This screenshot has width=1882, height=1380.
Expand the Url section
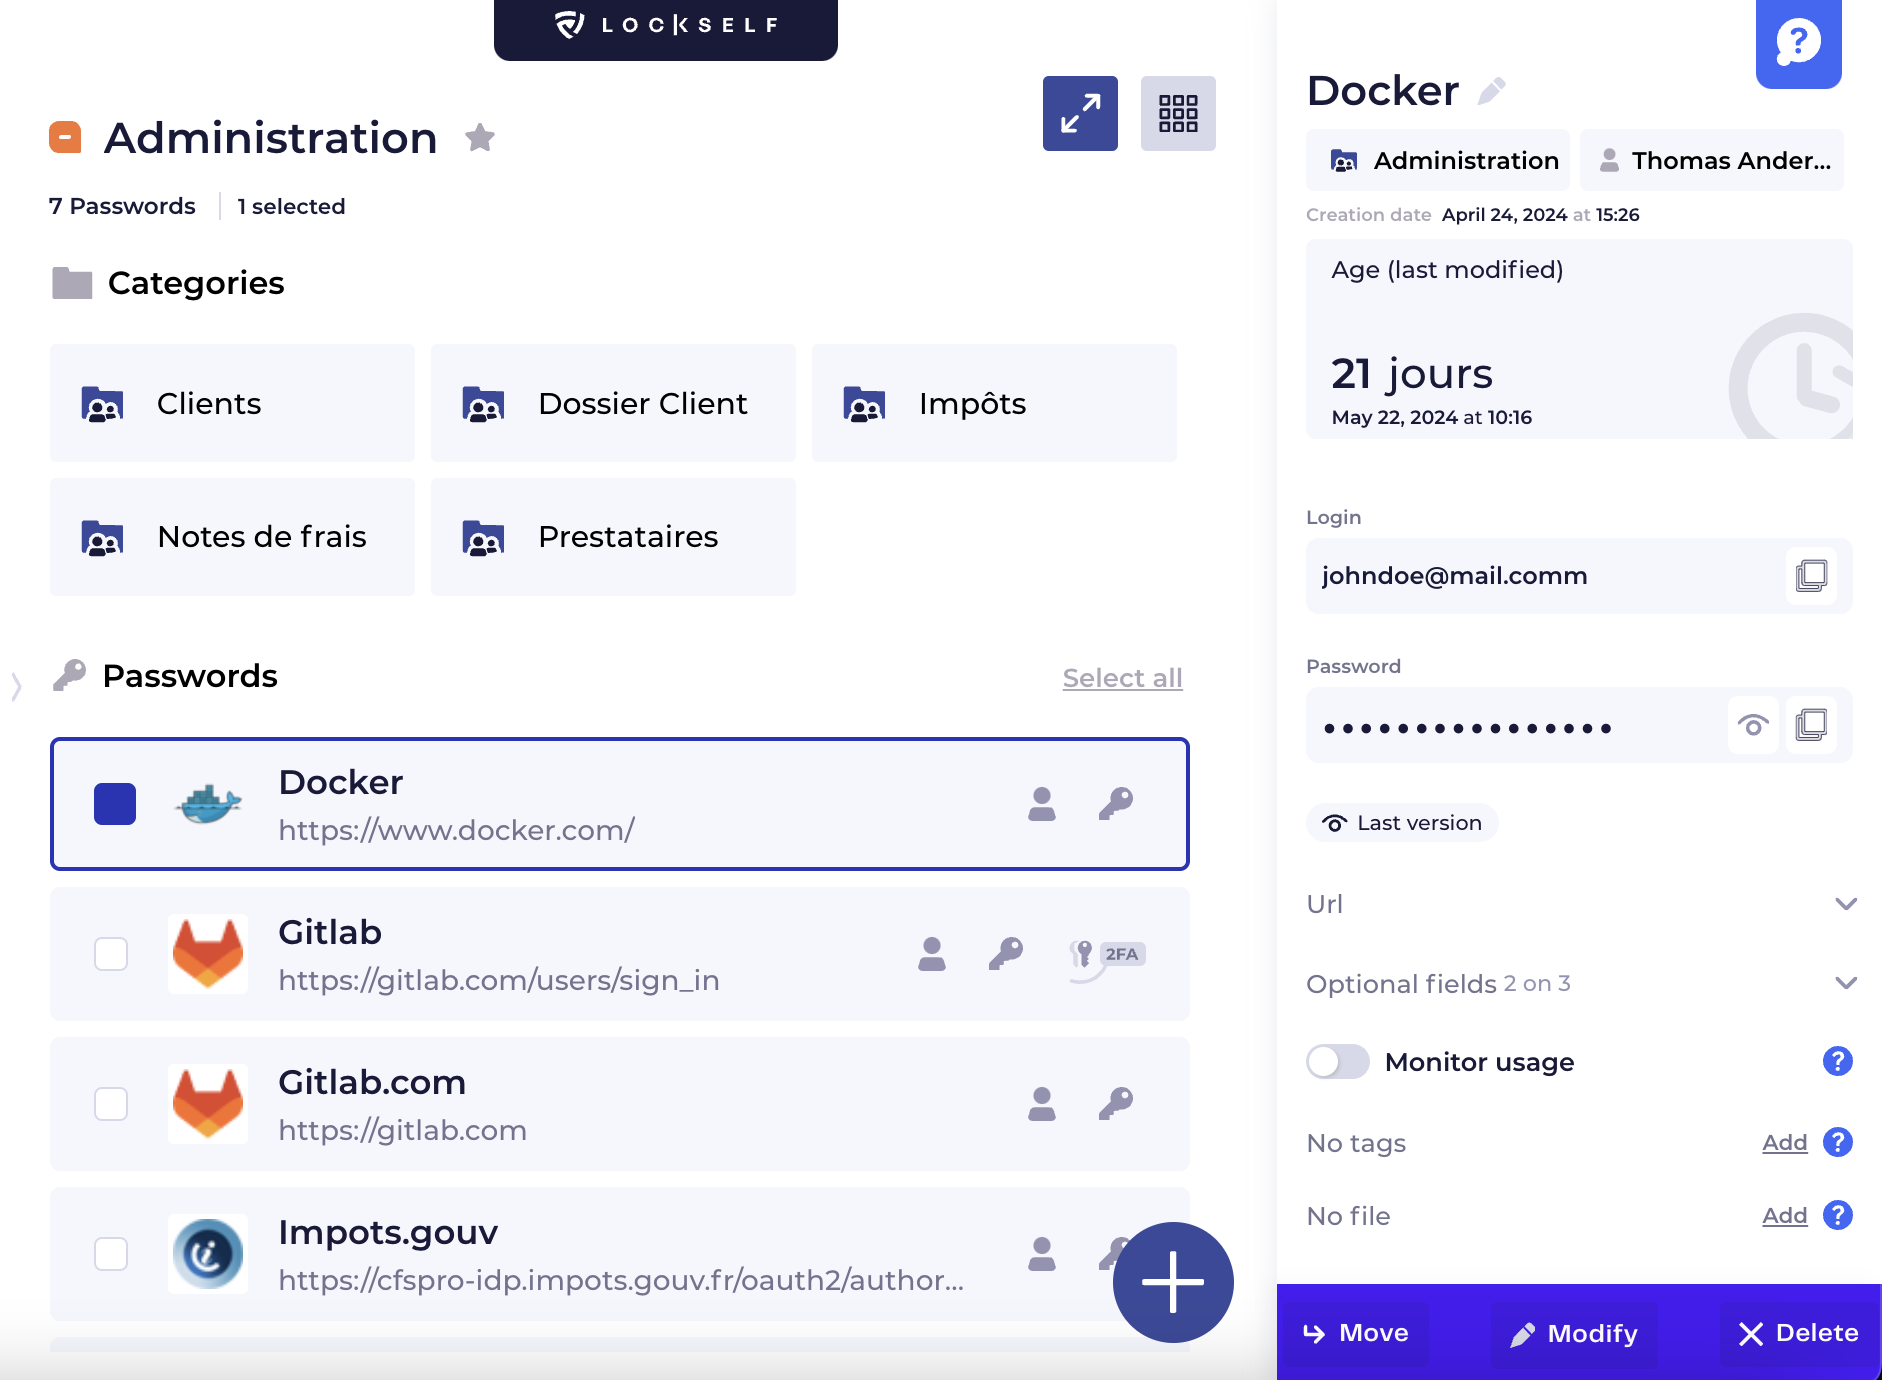tap(1846, 904)
